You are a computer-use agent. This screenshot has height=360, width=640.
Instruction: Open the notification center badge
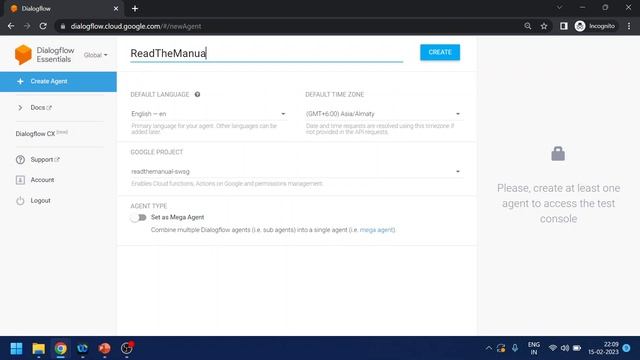(627, 348)
